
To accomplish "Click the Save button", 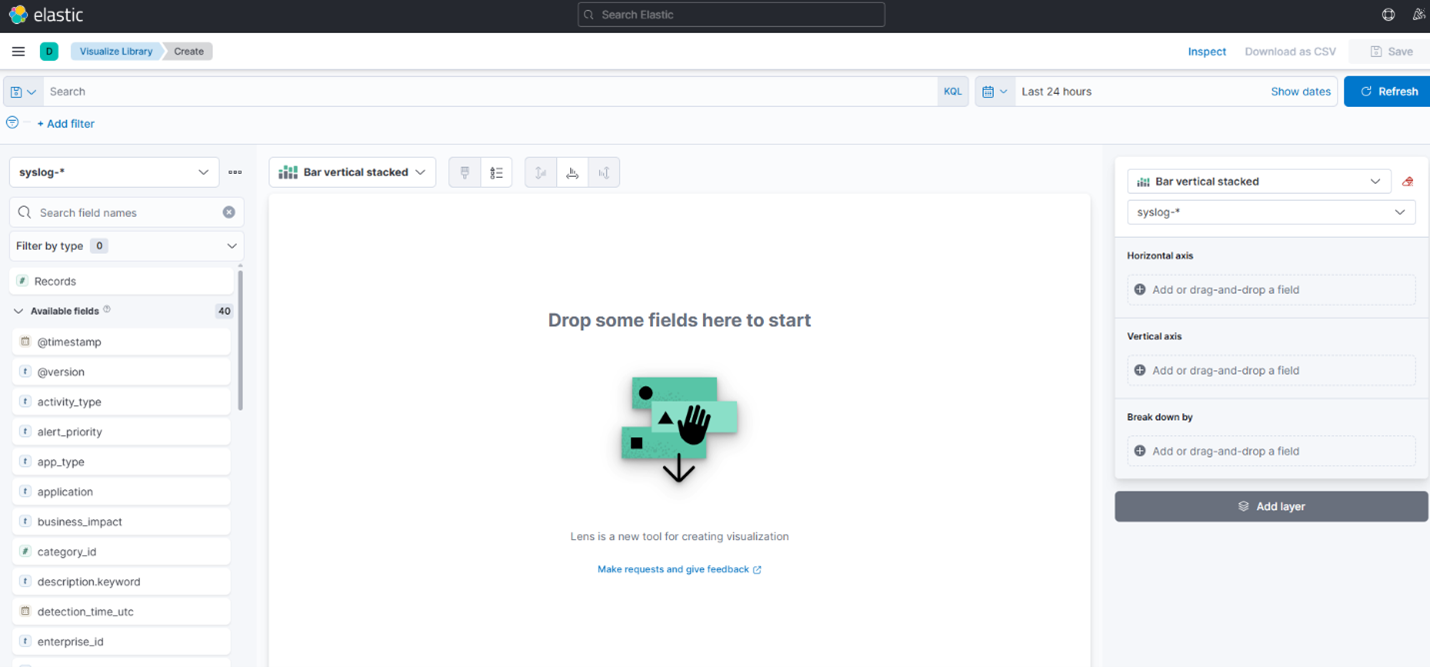I will tap(1391, 51).
